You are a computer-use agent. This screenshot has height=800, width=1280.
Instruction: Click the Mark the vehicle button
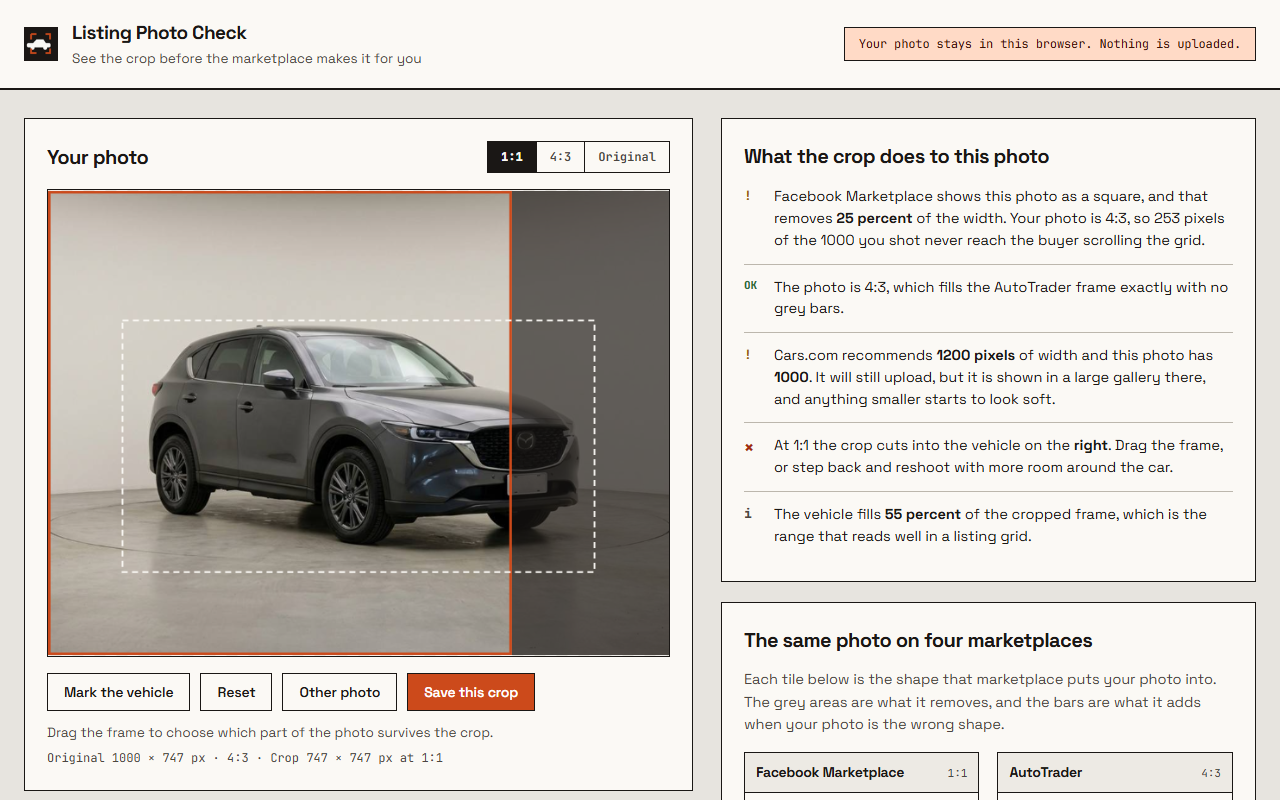click(x=119, y=692)
